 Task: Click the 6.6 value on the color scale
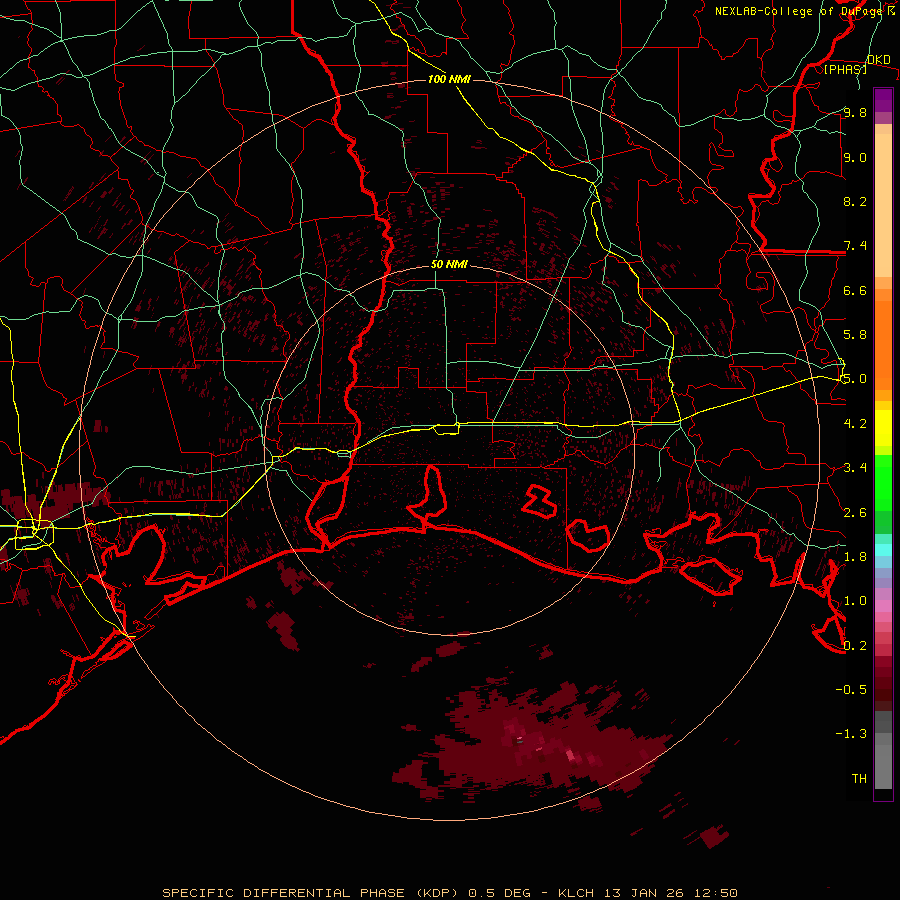pyautogui.click(x=855, y=290)
